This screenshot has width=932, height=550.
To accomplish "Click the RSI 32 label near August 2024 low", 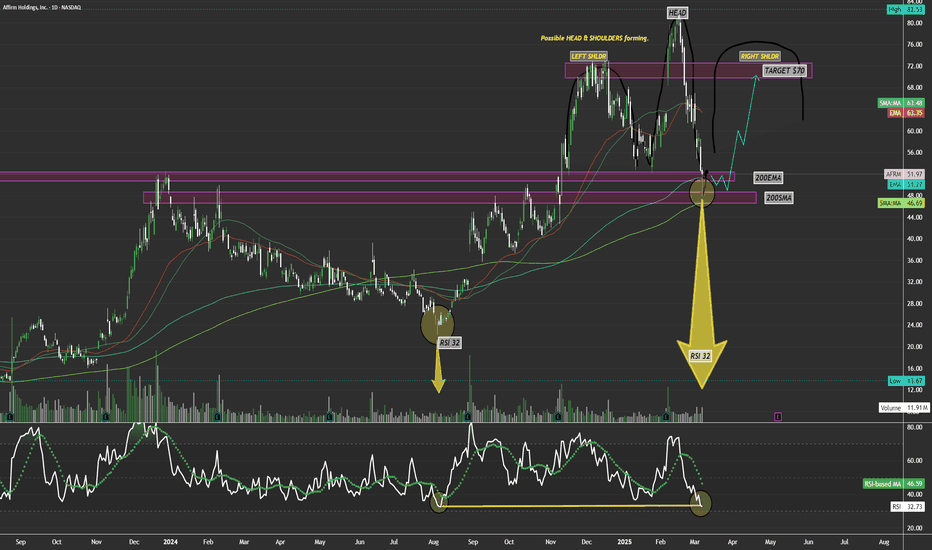I will click(x=450, y=342).
